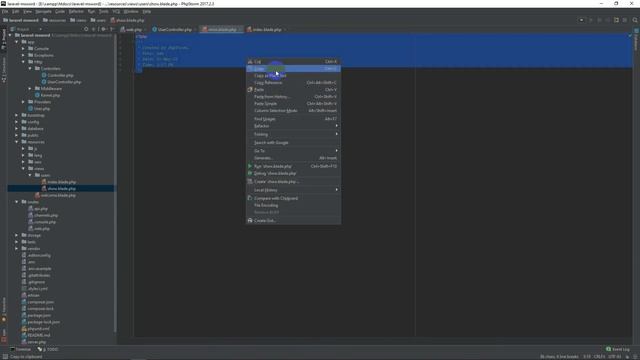Click the Project side tool window button
Viewport: 640px width, 360px height.
4,39
